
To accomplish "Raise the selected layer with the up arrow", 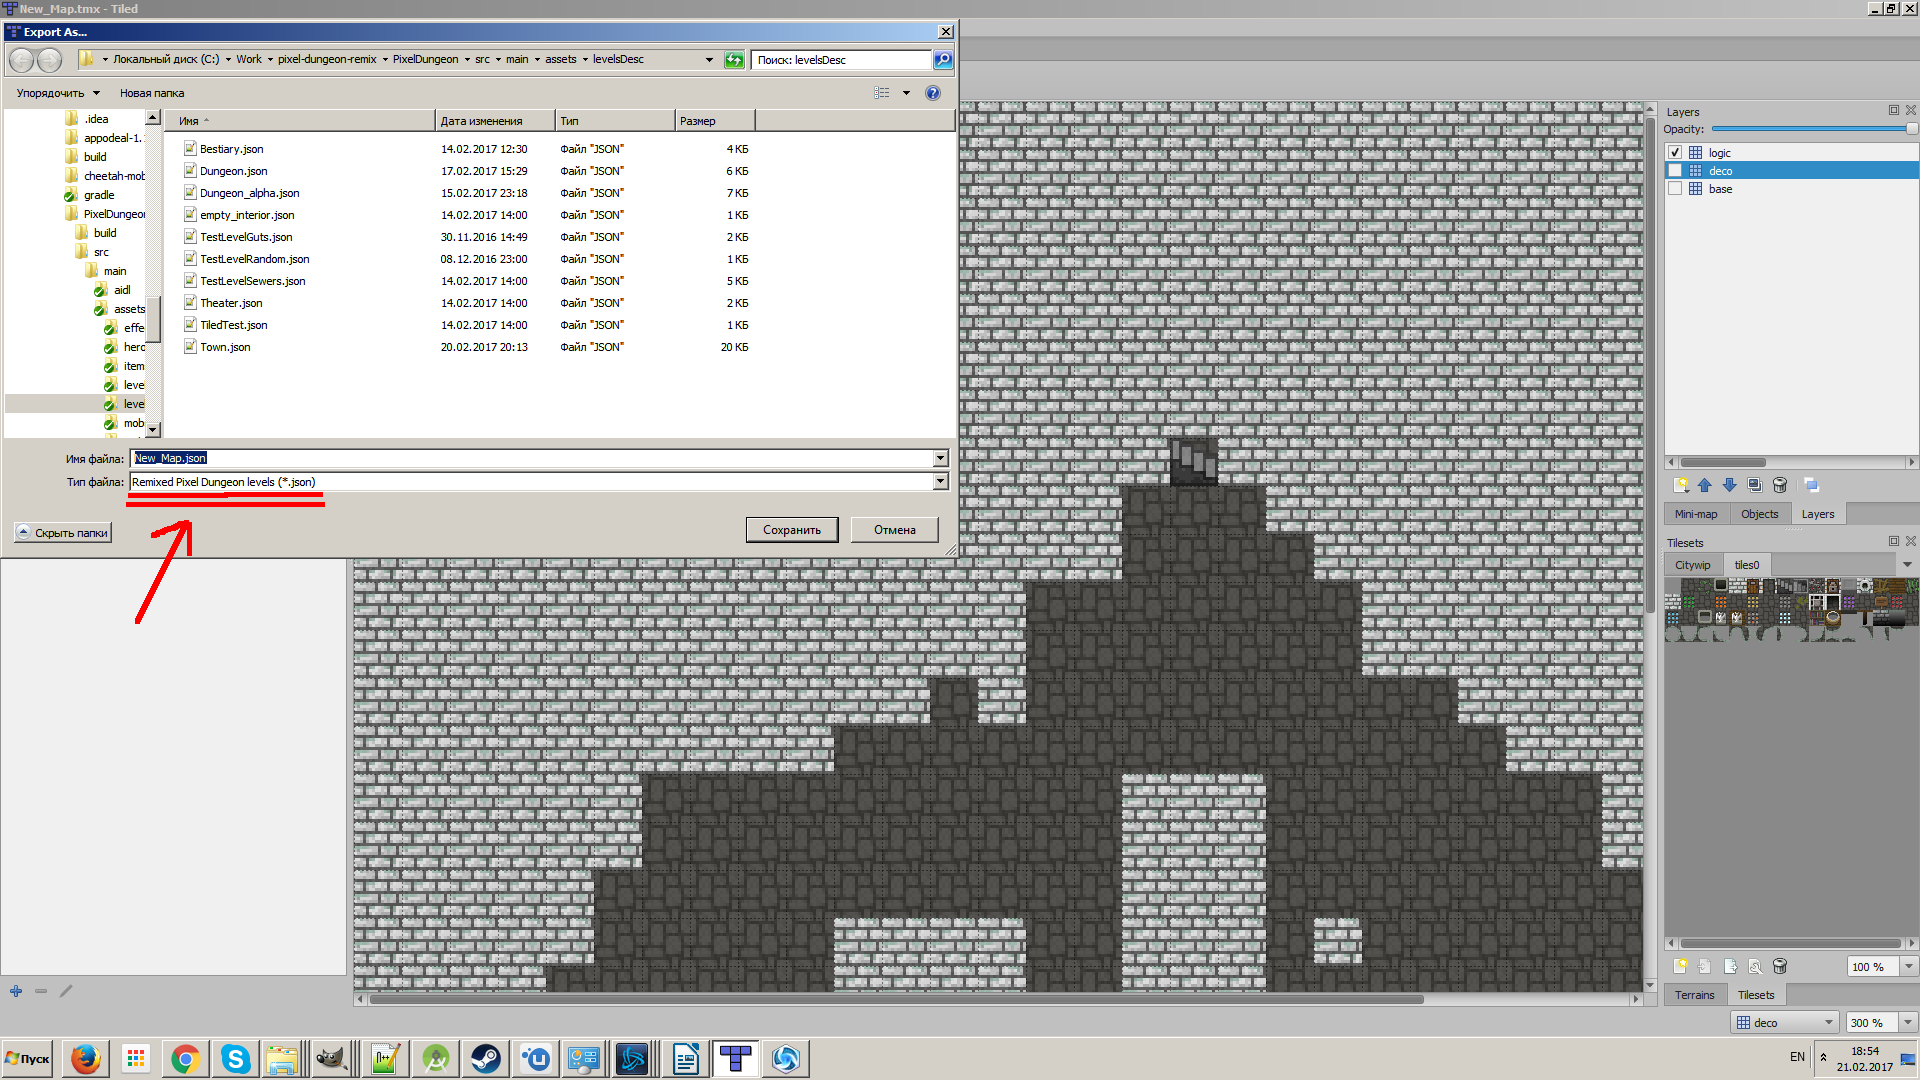I will click(x=1705, y=485).
